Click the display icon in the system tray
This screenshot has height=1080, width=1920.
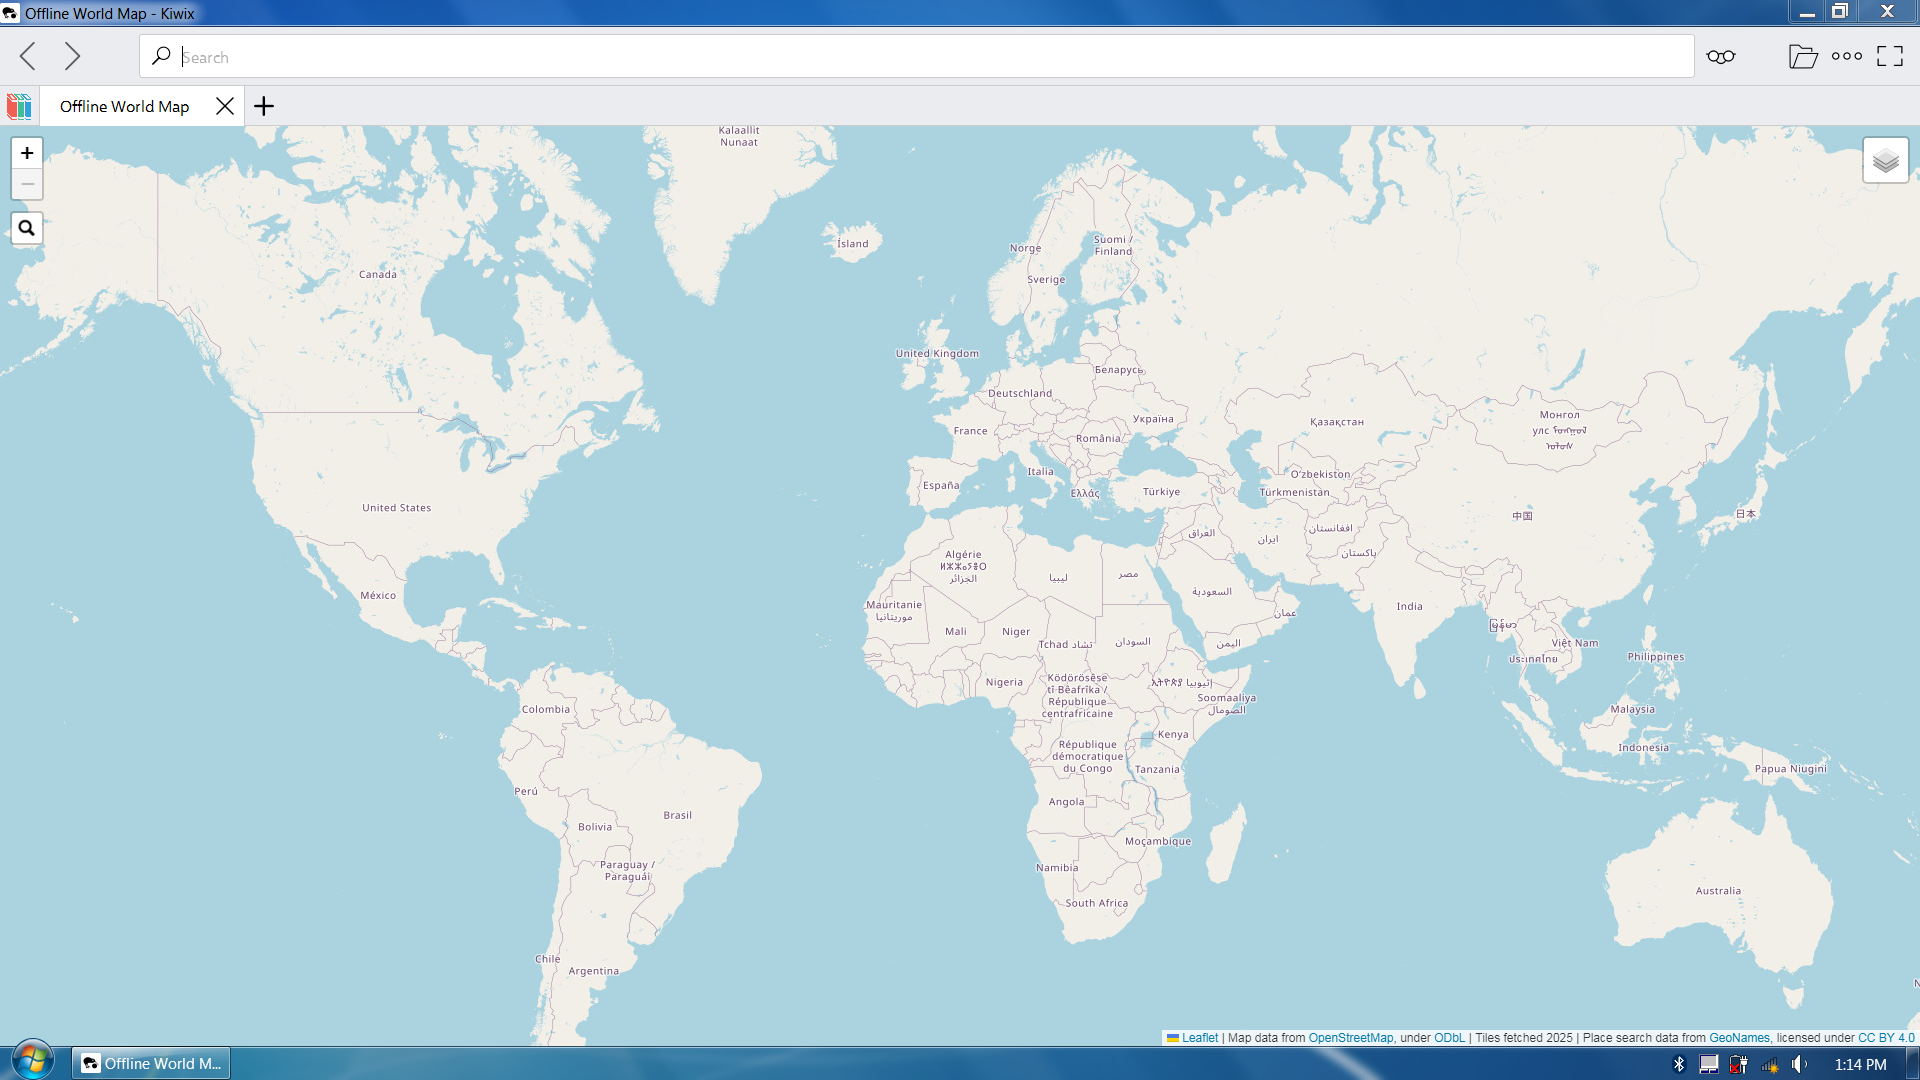click(x=1708, y=1064)
